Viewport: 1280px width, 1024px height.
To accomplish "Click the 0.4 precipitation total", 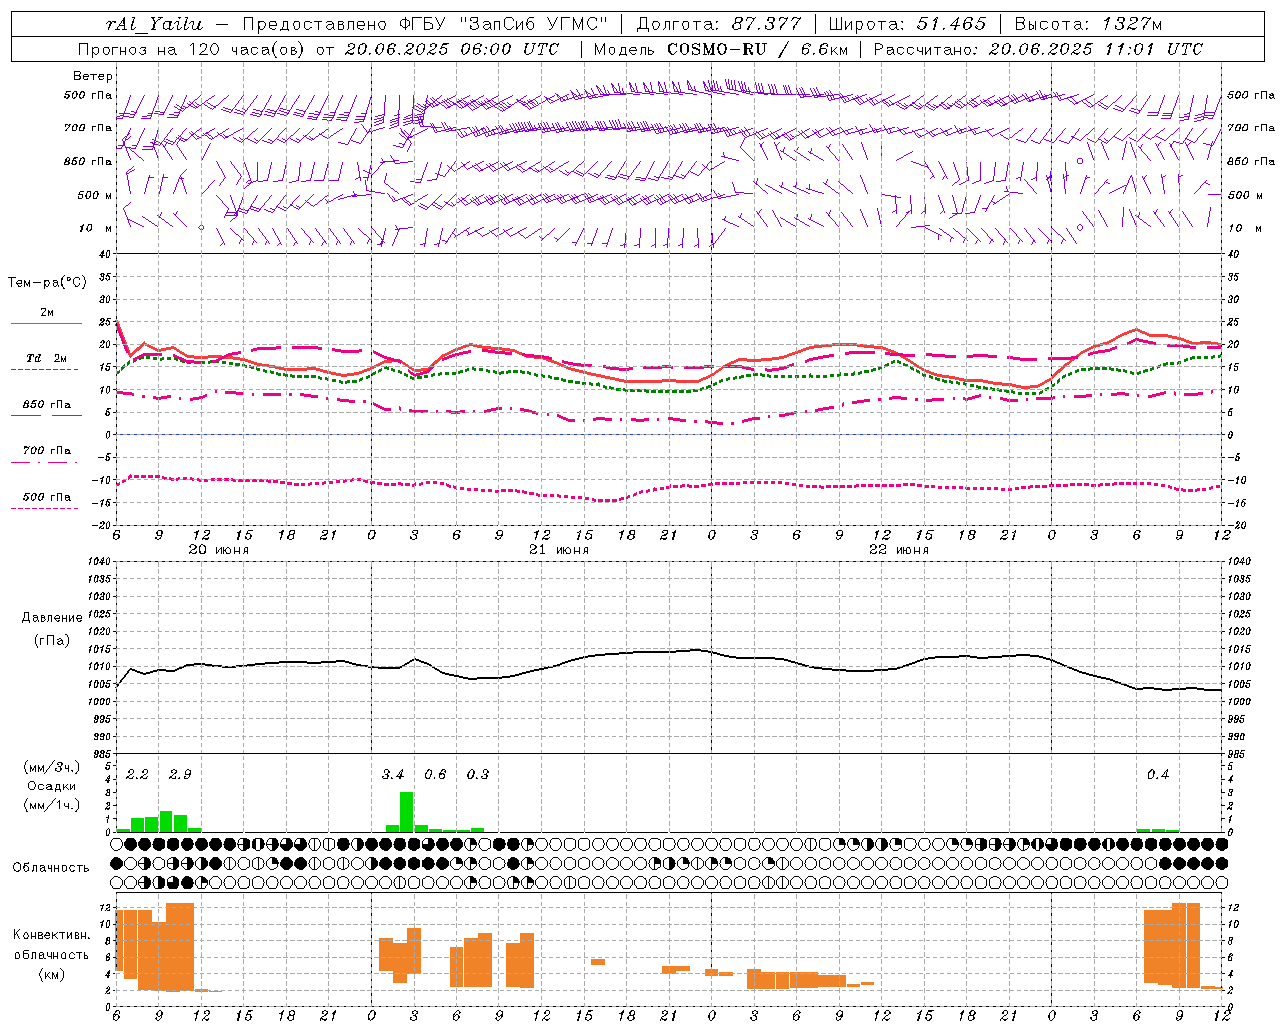I will (x=1158, y=775).
